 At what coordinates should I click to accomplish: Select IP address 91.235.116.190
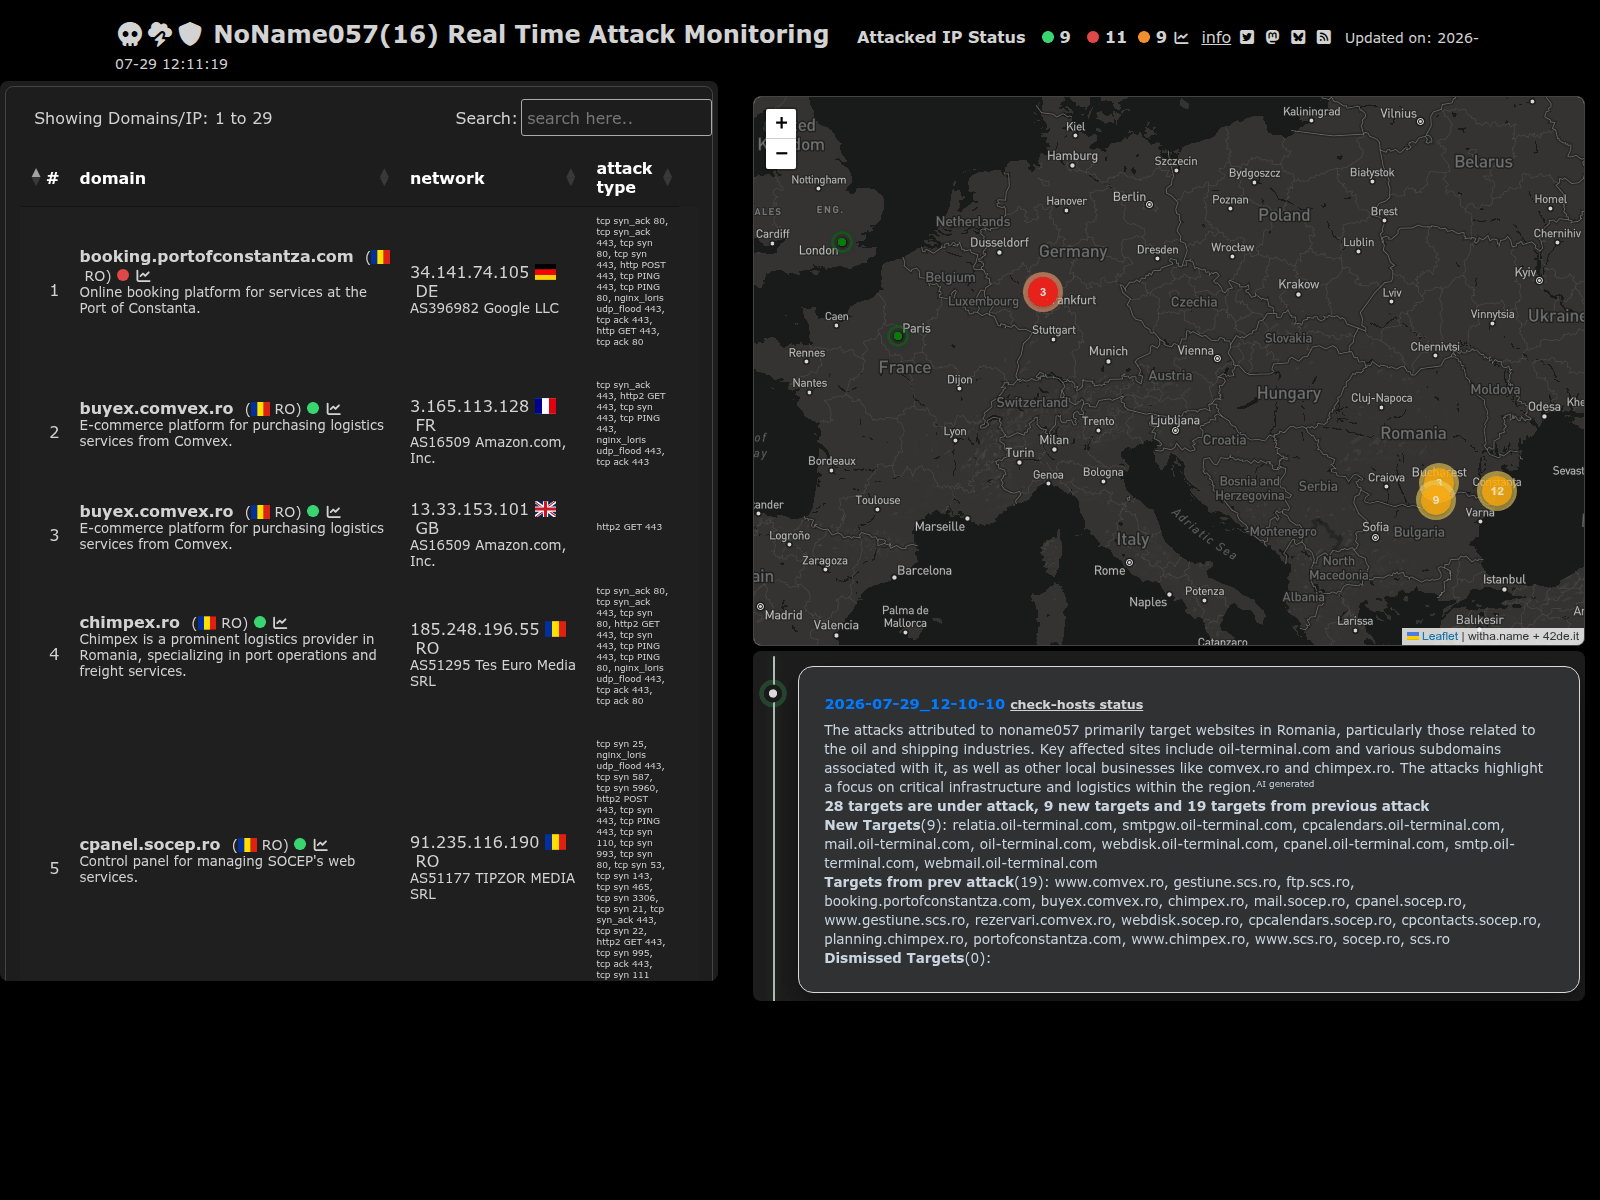pyautogui.click(x=475, y=843)
